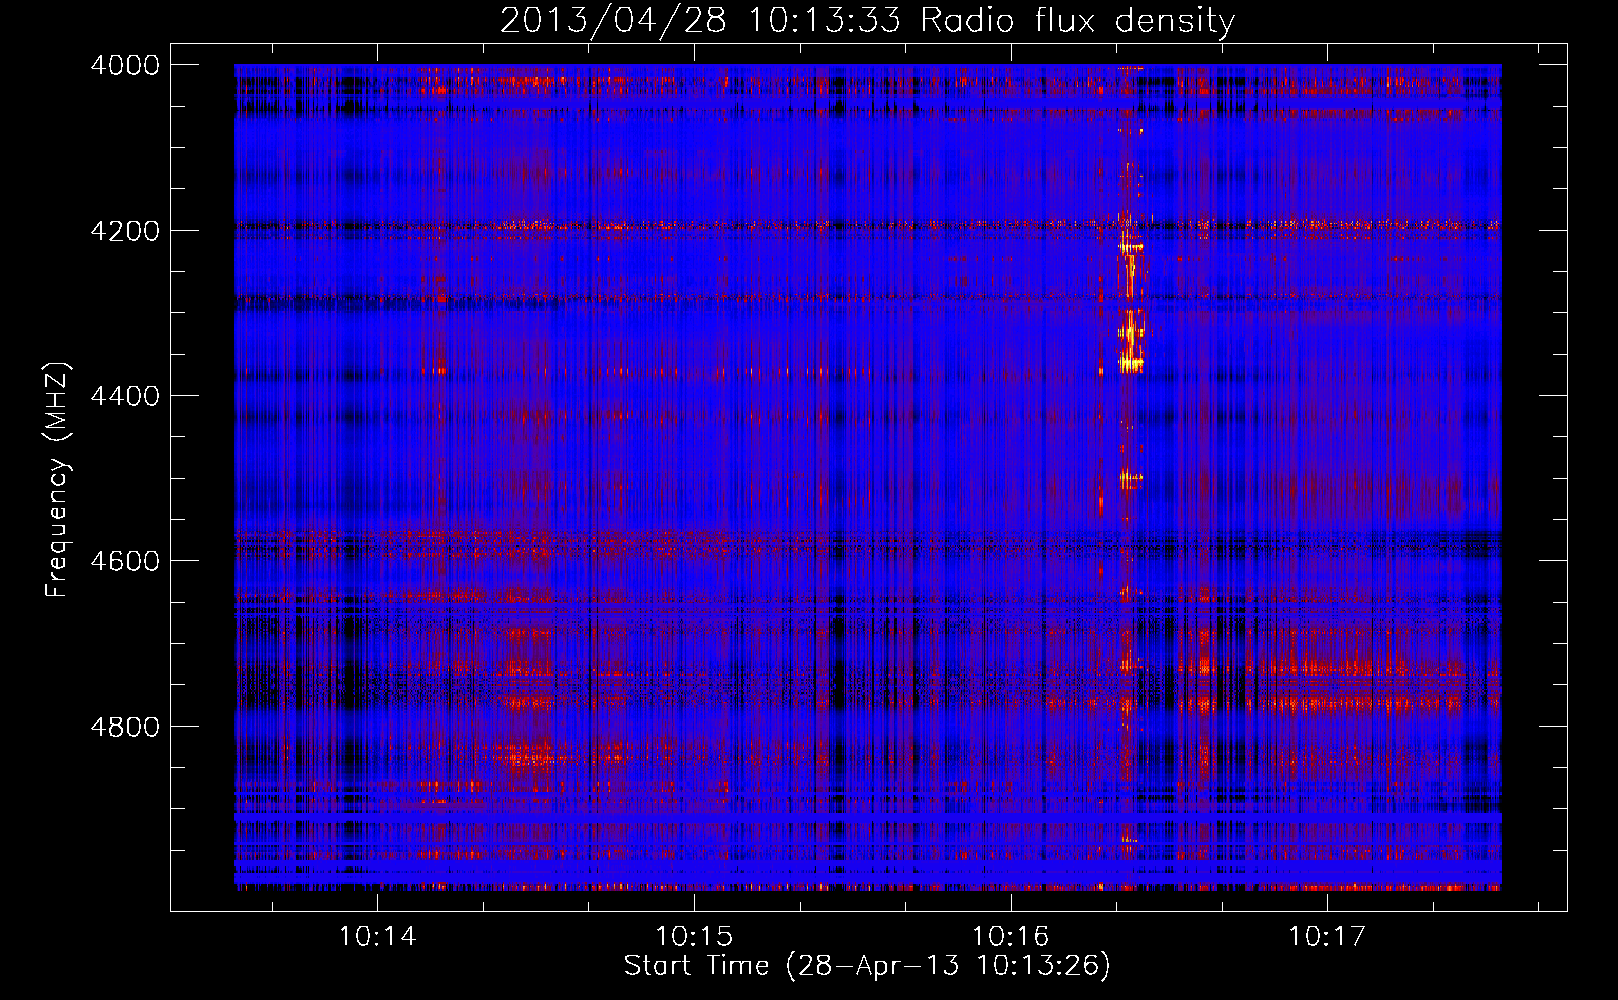
Task: Click the 10:17 time axis label
Action: (1326, 936)
